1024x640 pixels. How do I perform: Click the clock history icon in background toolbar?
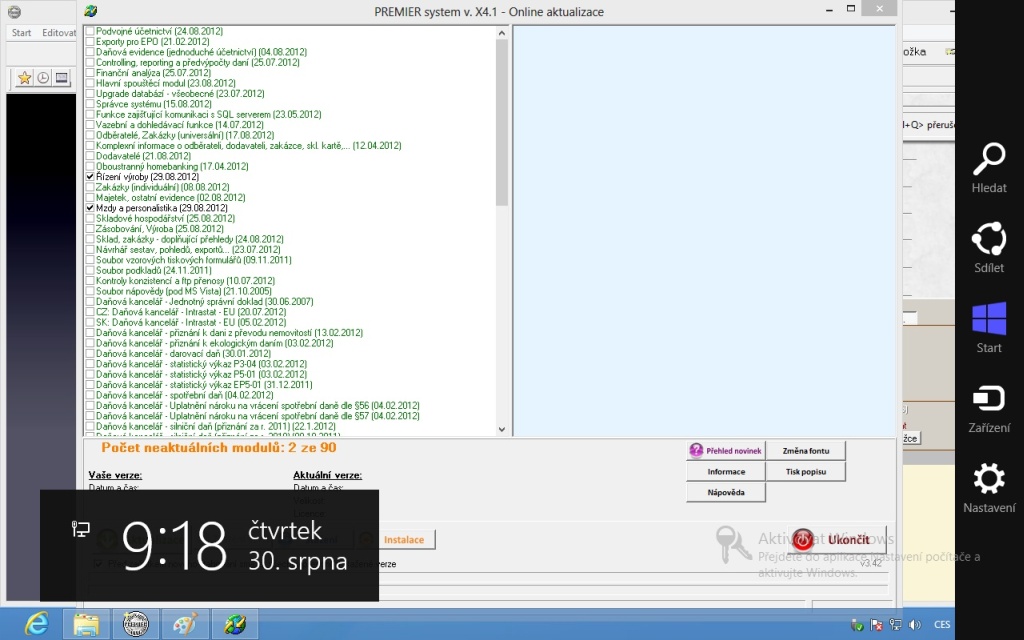pos(43,78)
